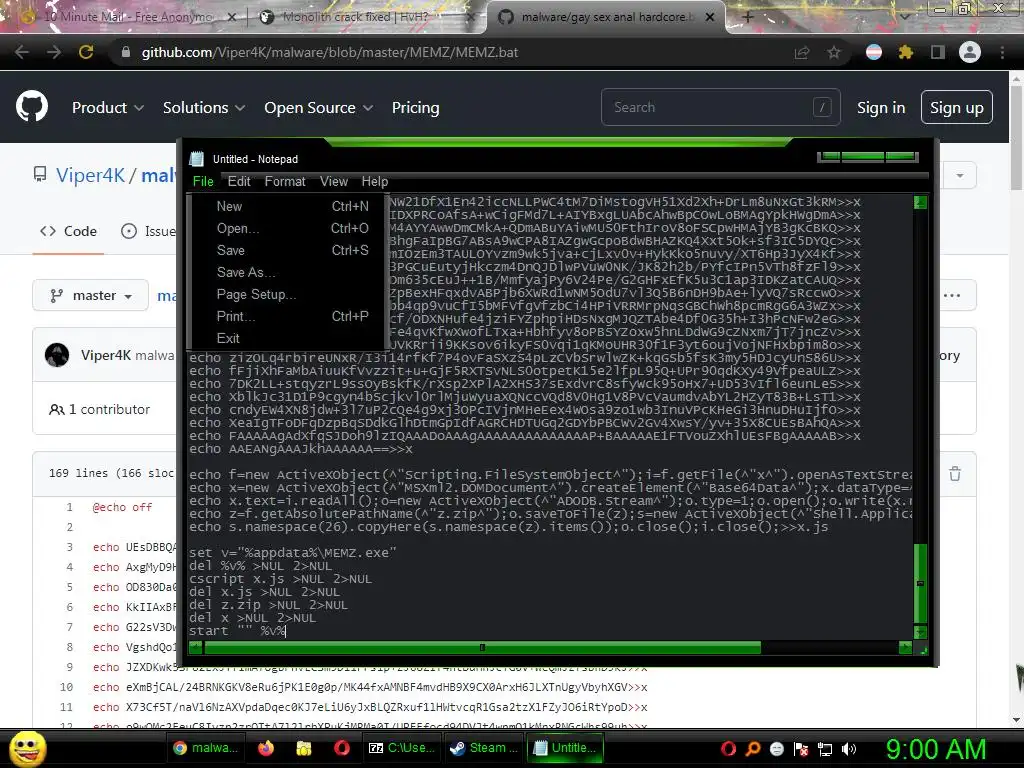Click the flag security icon in system tray
1024x768 pixels.
point(801,749)
